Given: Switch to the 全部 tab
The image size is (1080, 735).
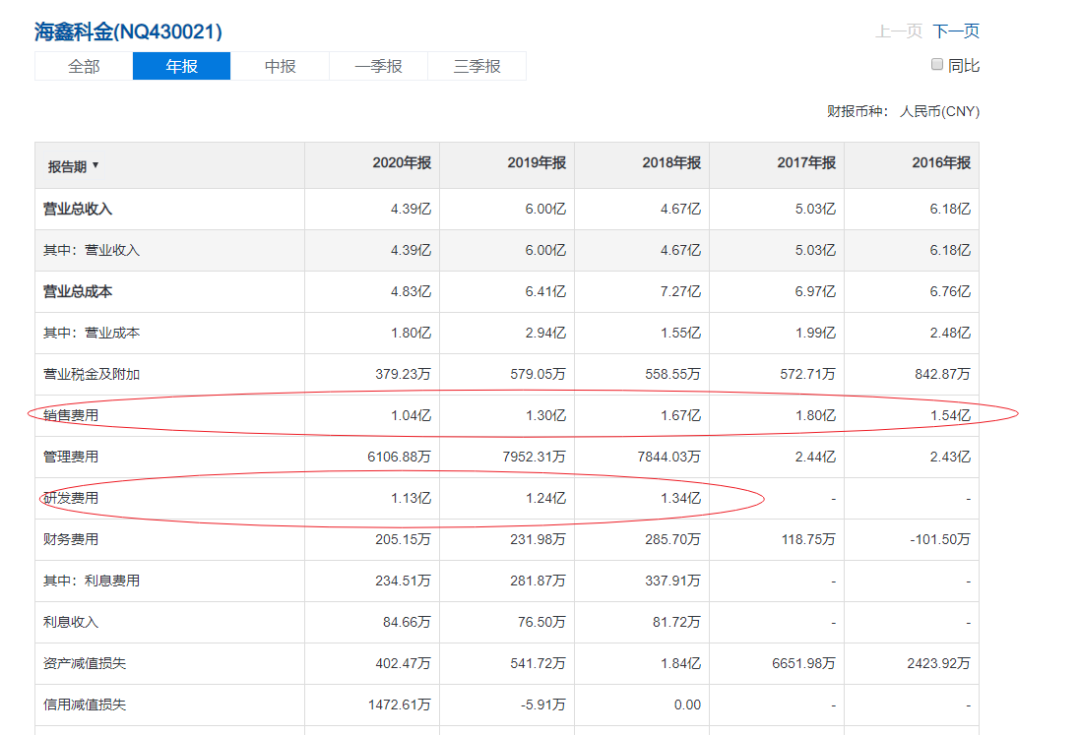Looking at the screenshot, I should (83, 66).
